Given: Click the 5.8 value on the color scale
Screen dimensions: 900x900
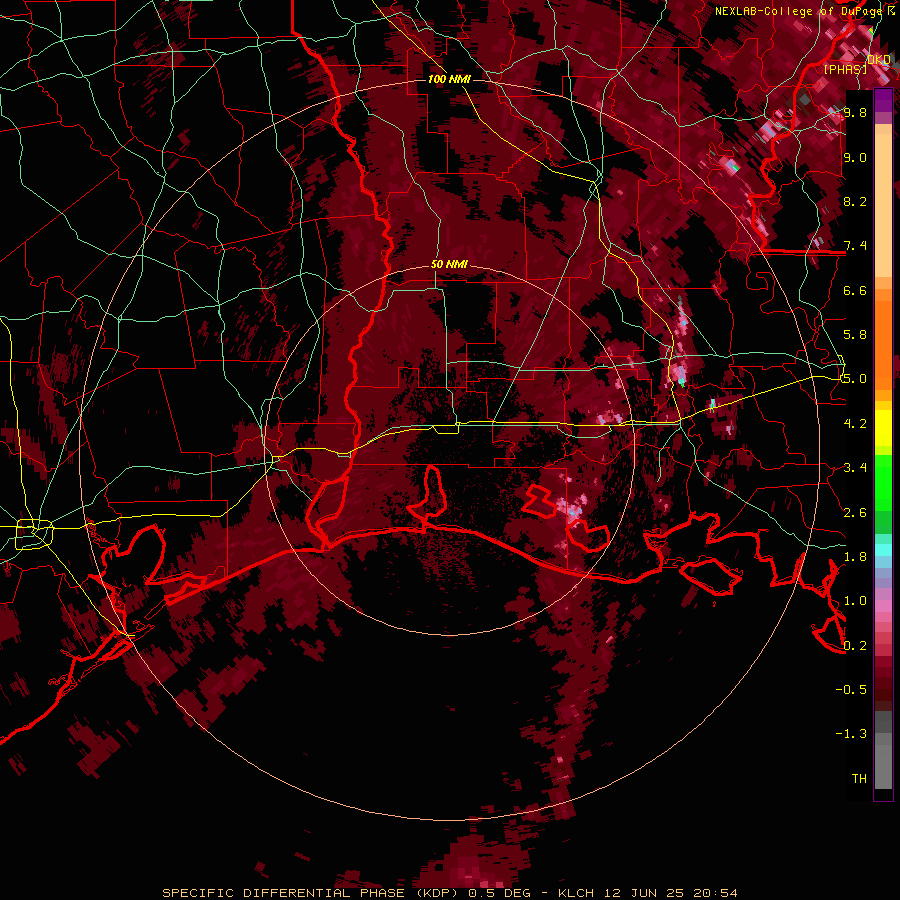Looking at the screenshot, I should click(x=855, y=335).
